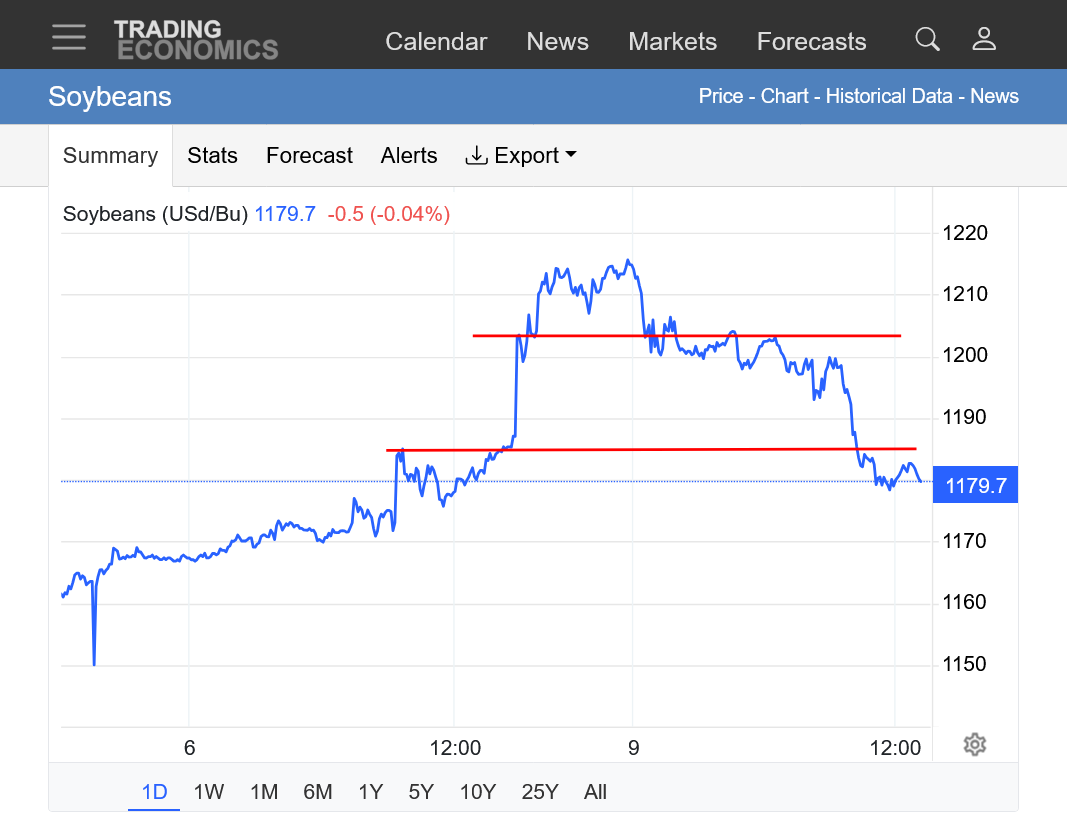1067x828 pixels.
Task: Open the Forecasts navigation item
Action: (x=811, y=42)
